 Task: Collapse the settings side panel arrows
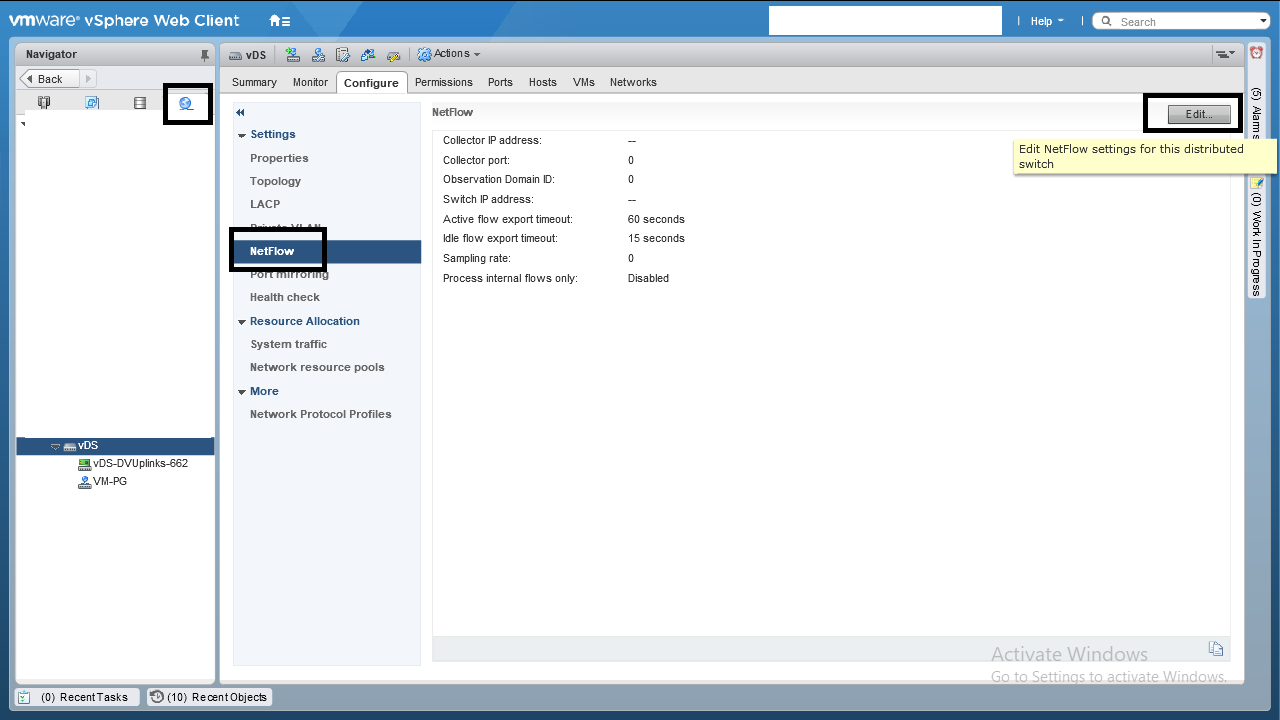click(240, 113)
